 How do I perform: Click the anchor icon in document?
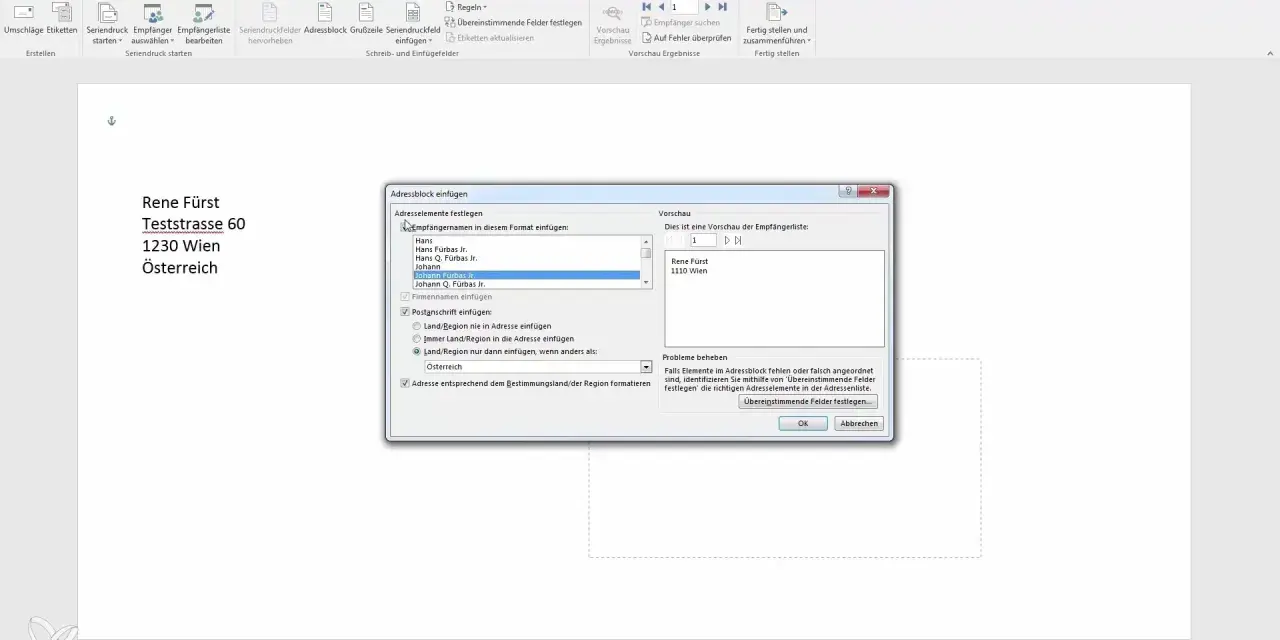tap(112, 121)
